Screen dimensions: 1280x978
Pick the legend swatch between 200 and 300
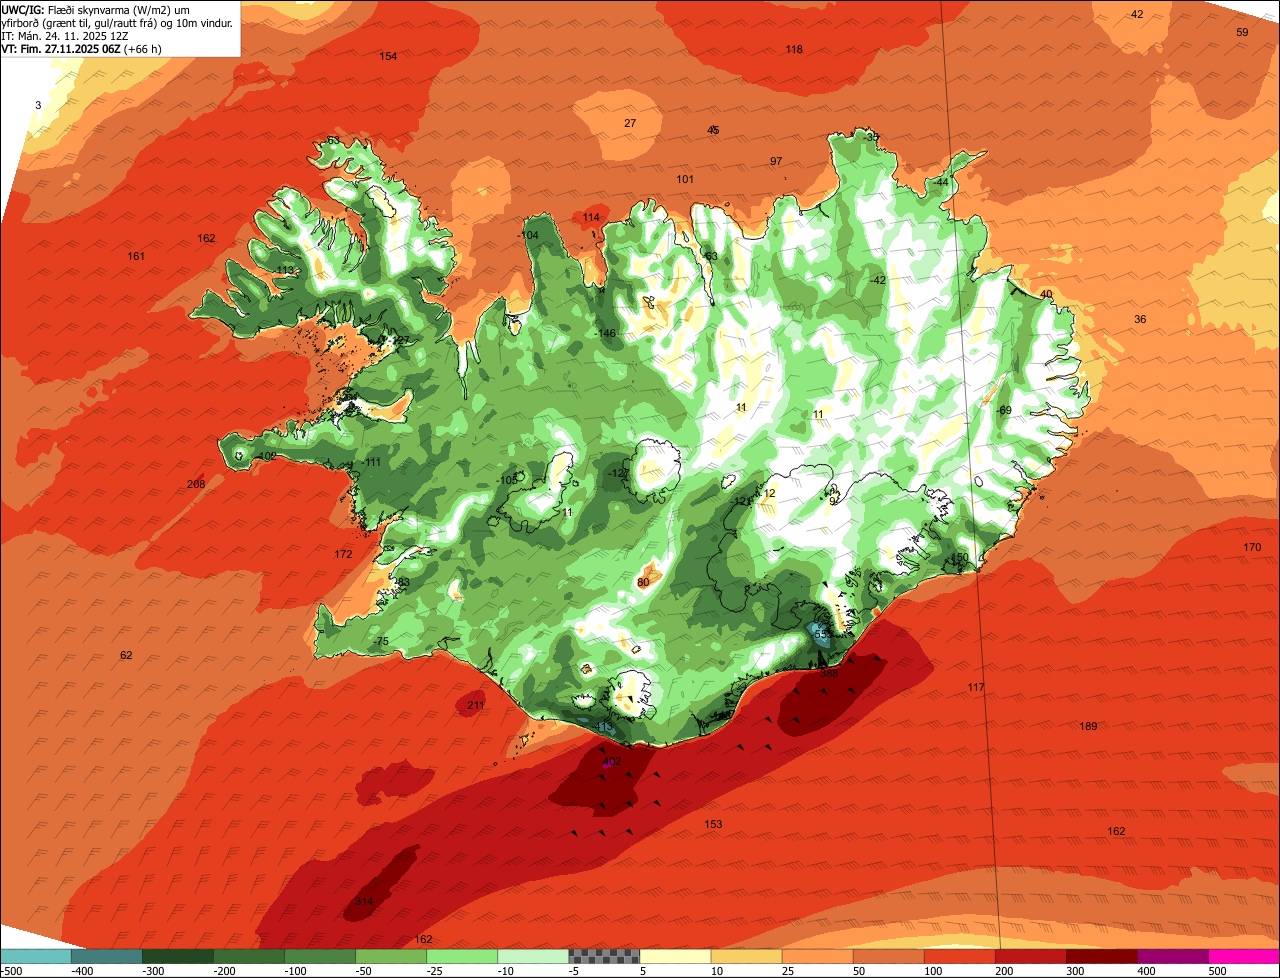[x=1031, y=956]
